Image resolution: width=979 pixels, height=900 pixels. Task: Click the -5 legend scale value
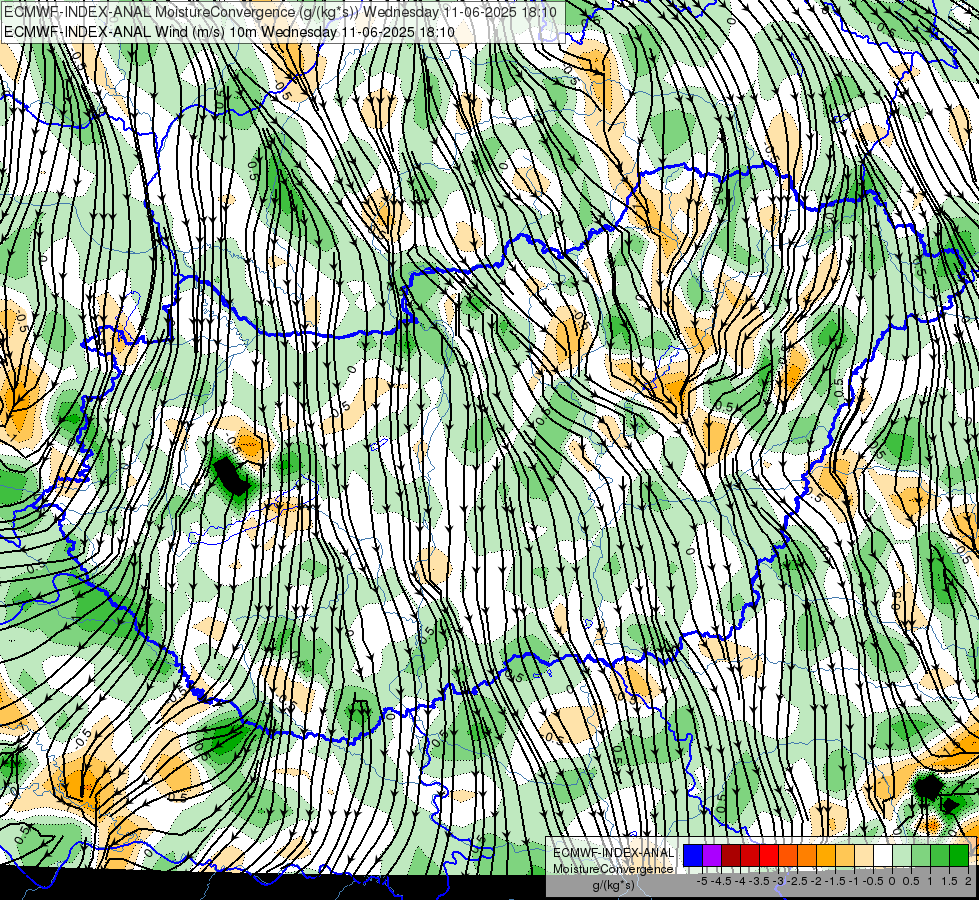[x=702, y=881]
